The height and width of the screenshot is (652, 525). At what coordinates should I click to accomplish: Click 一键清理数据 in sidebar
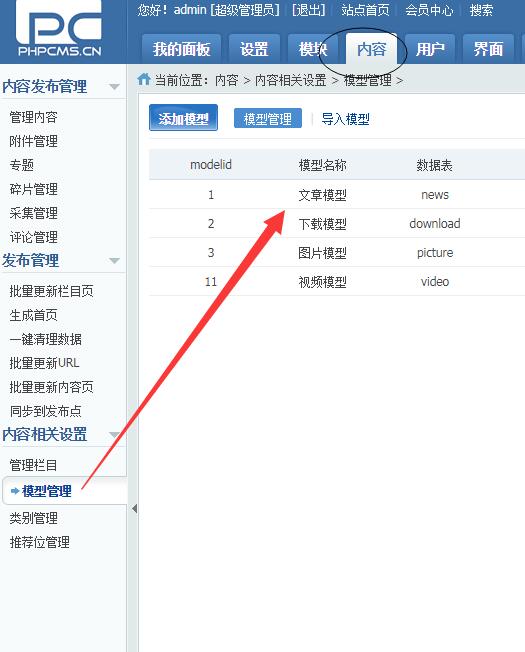[45, 339]
